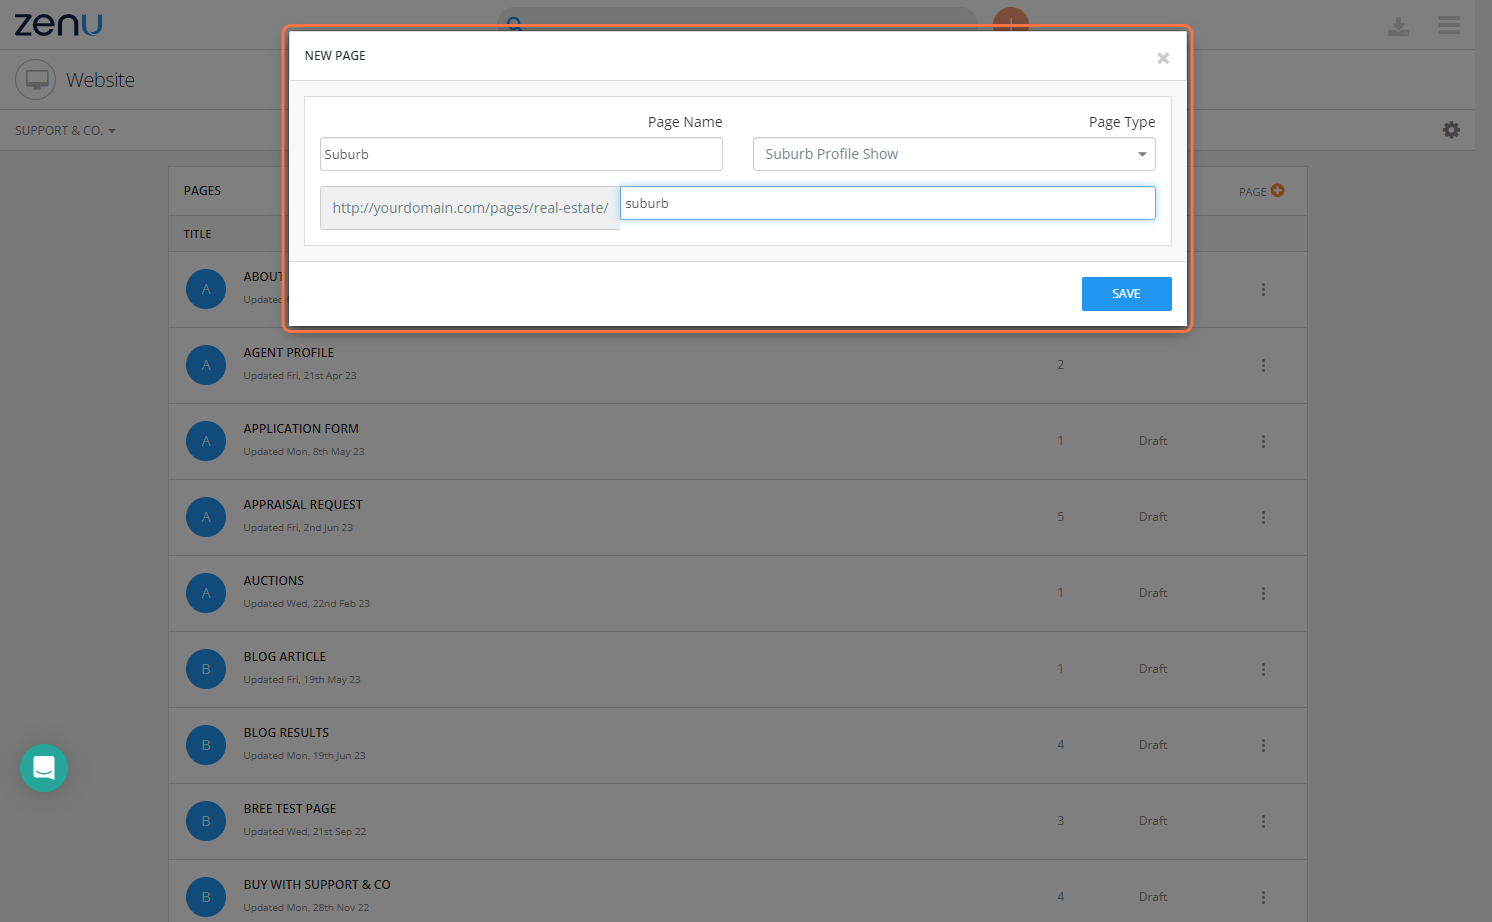Open the Appraisal Request page
Screen dimensions: 1492x922
click(x=303, y=505)
